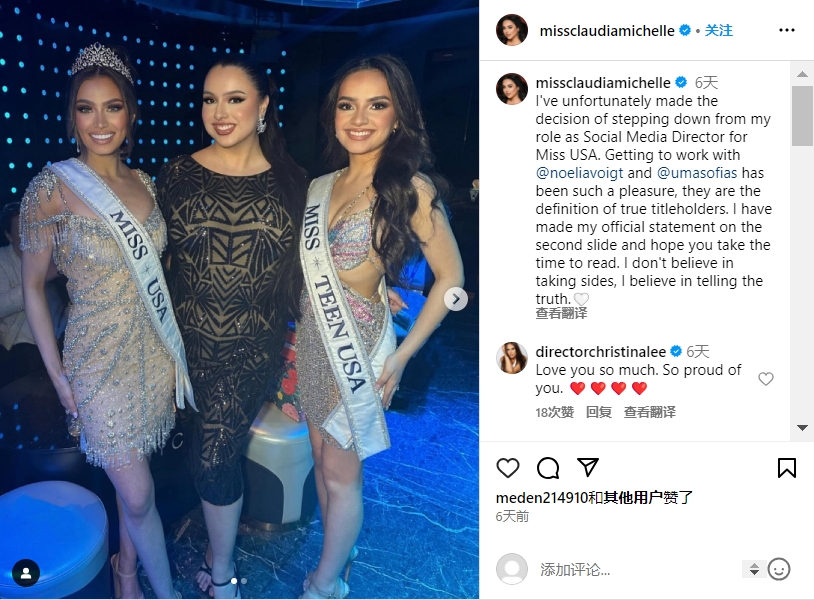This screenshot has width=814, height=600.
Task: Click the 添加评论 comment input field
Action: tap(636, 570)
